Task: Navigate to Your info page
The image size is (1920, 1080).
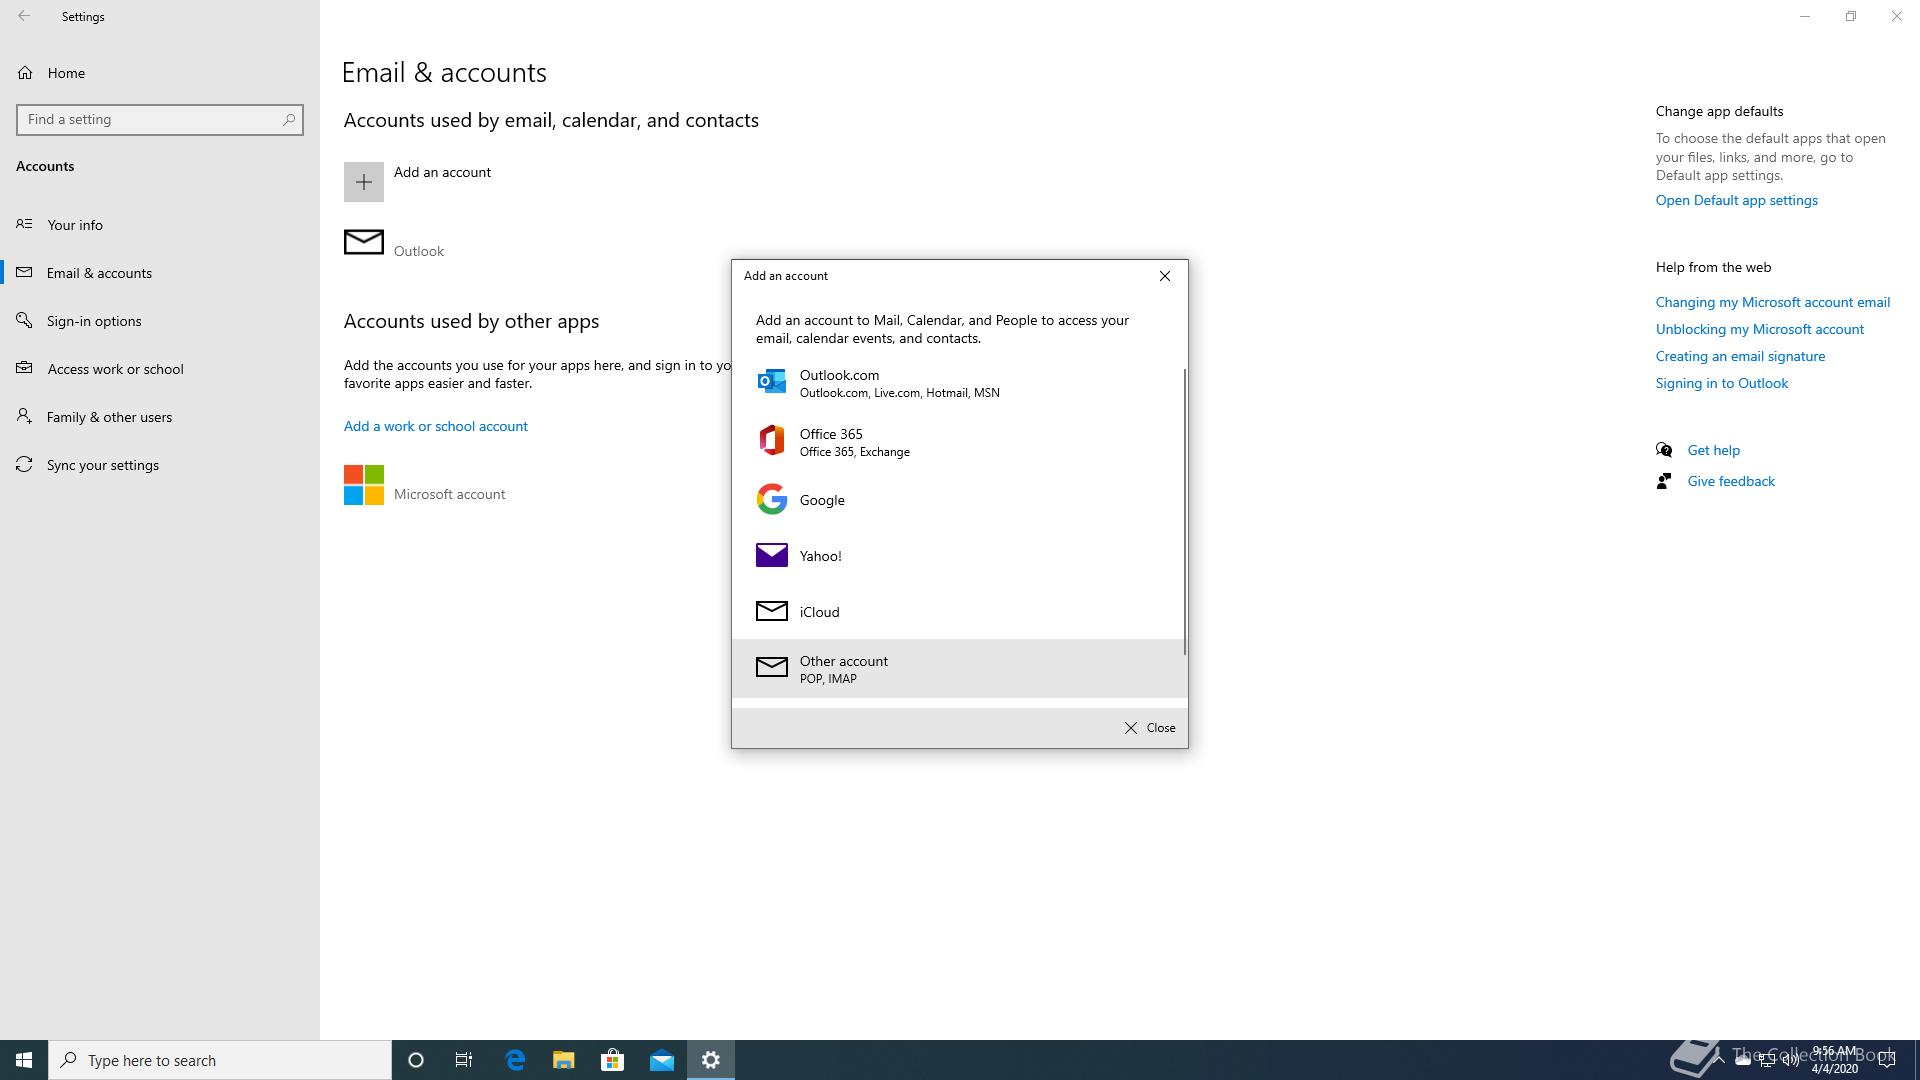Action: pyautogui.click(x=75, y=225)
